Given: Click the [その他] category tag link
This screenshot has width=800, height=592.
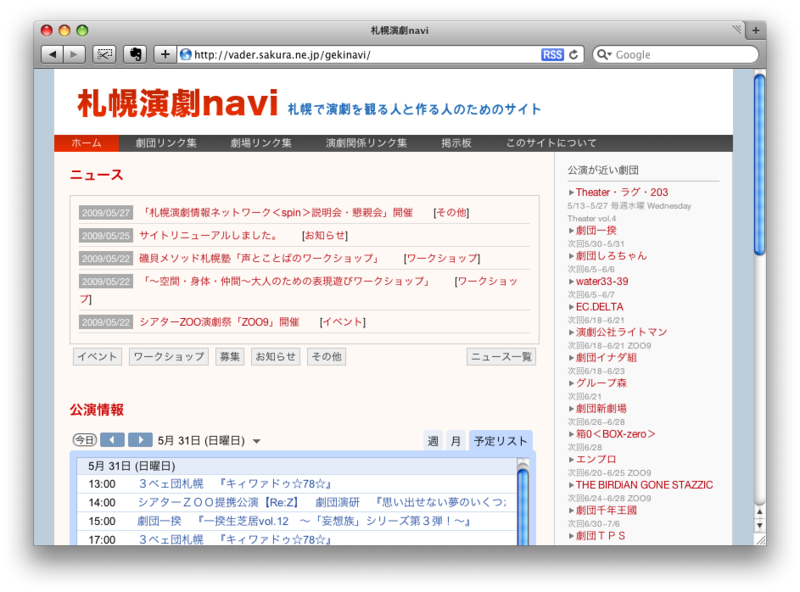Looking at the screenshot, I should pos(451,213).
